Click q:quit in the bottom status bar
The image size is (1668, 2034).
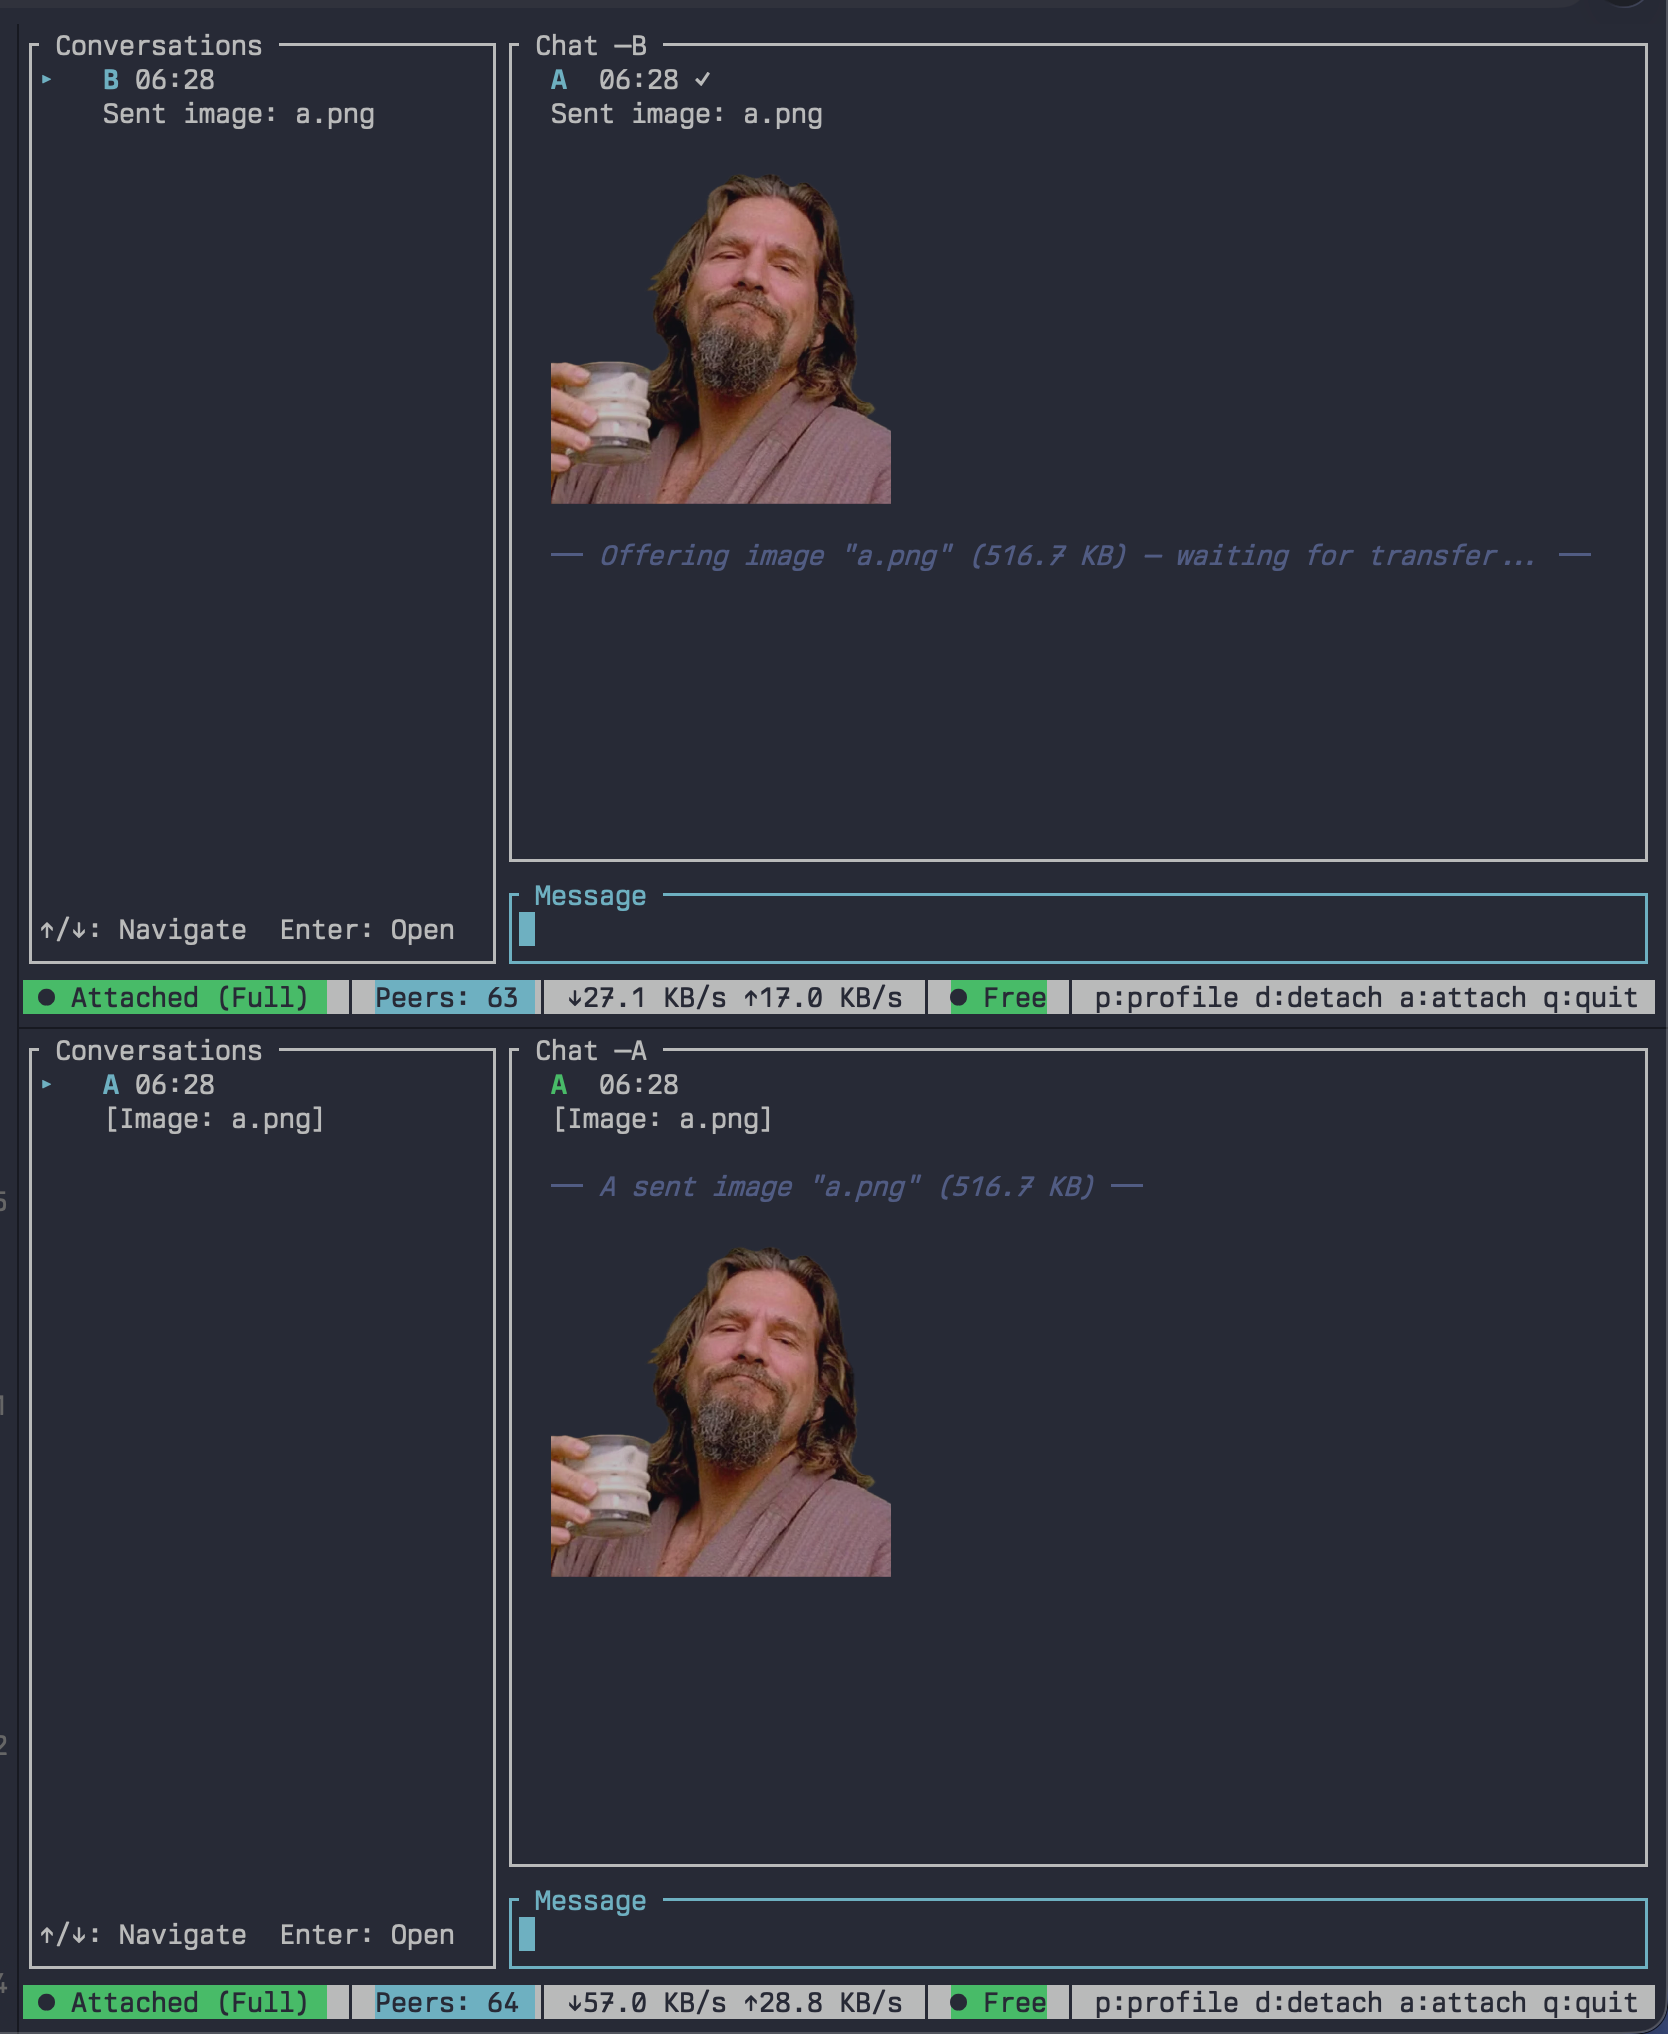[x=1590, y=2002]
